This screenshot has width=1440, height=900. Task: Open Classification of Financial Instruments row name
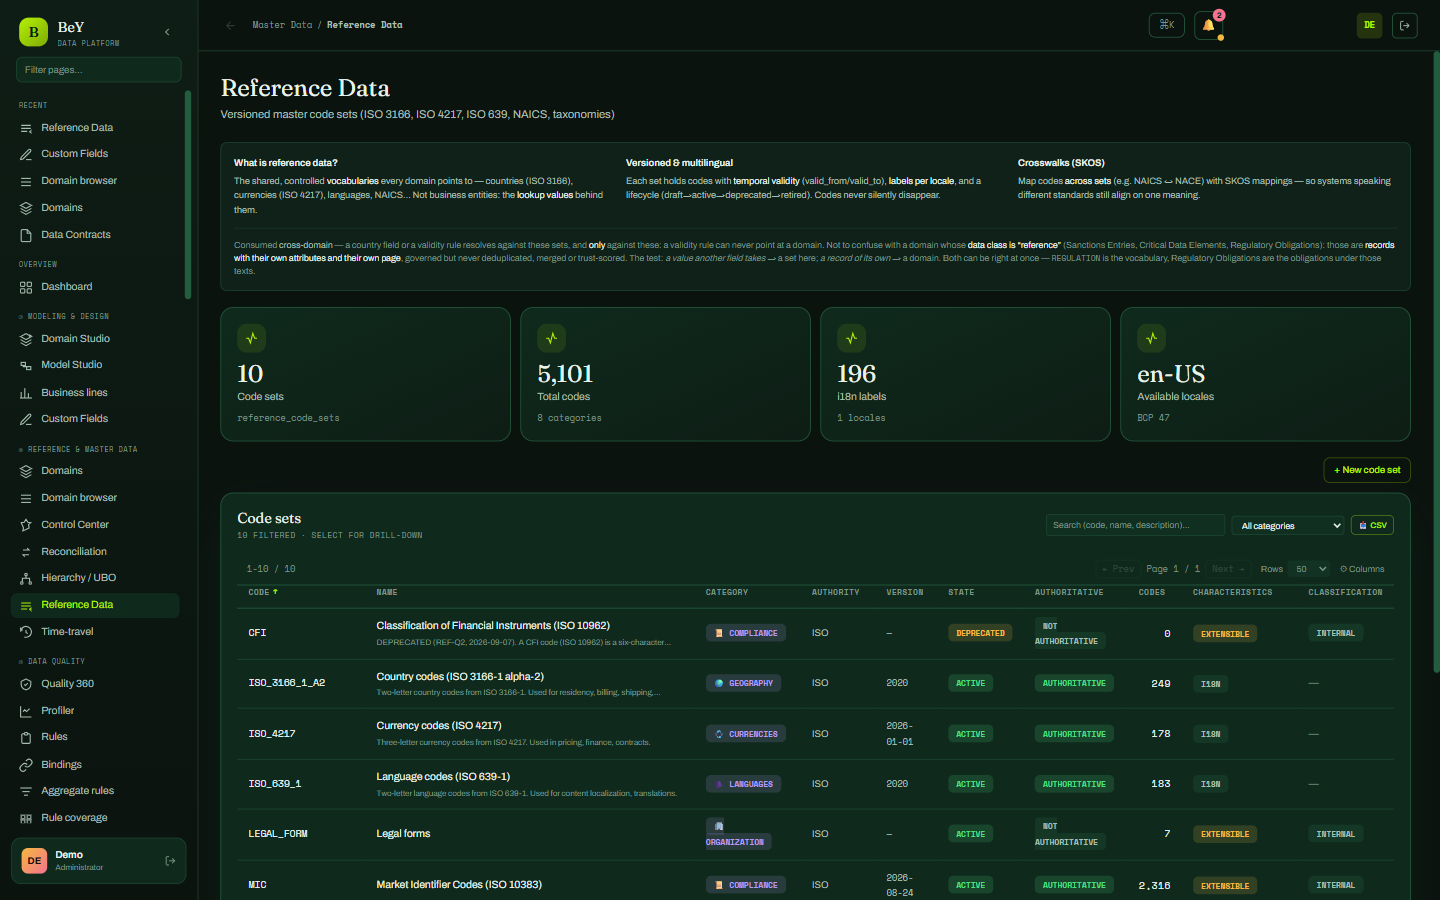(493, 626)
